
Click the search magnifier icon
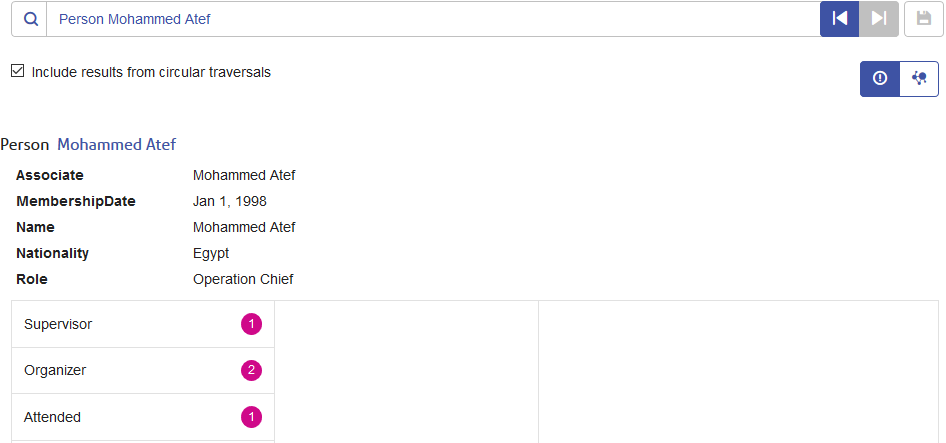point(30,19)
